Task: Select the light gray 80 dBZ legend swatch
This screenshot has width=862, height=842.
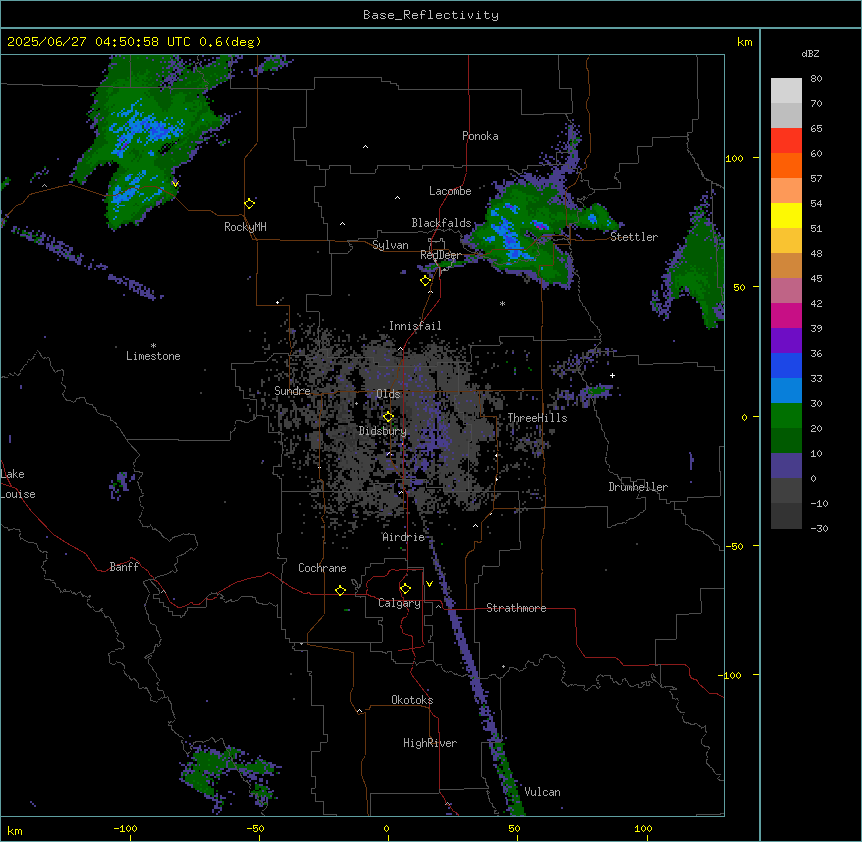Action: pyautogui.click(x=786, y=91)
